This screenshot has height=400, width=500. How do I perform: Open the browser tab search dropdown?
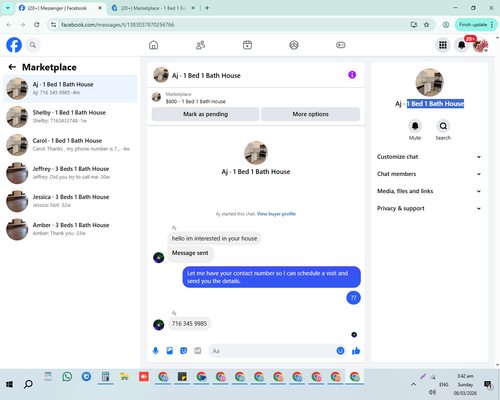tap(8, 8)
